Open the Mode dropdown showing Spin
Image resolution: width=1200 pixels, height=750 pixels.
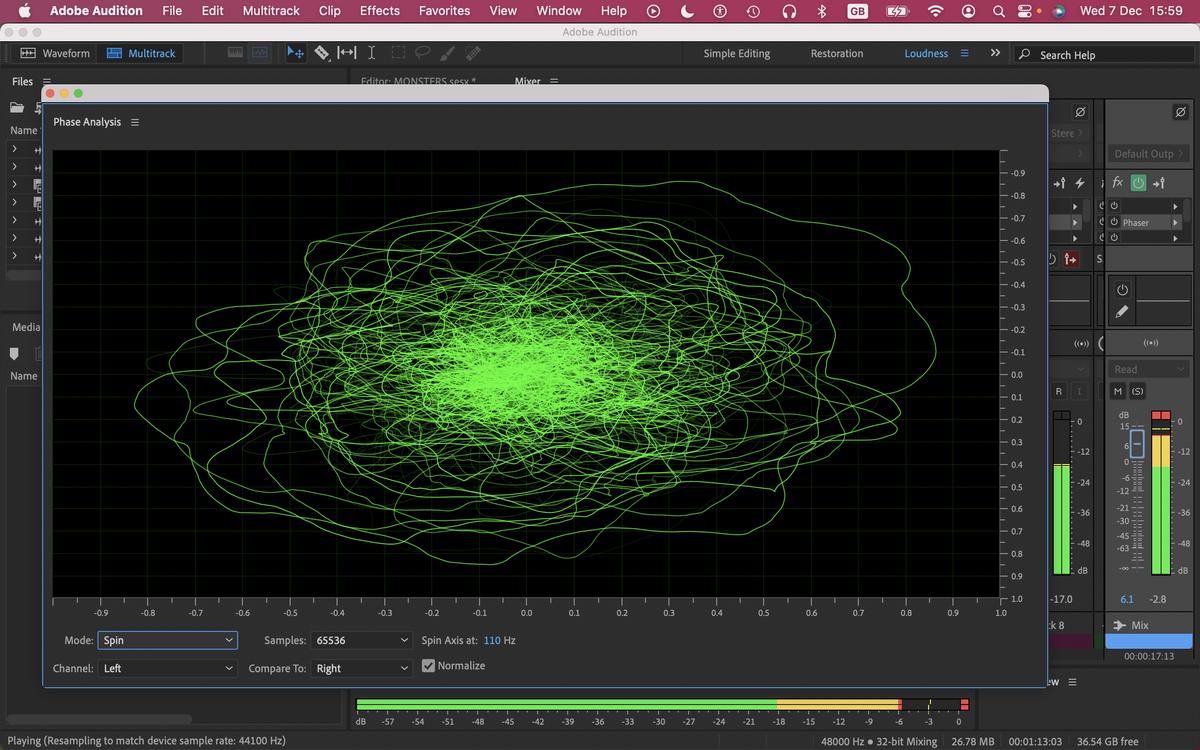[167, 640]
